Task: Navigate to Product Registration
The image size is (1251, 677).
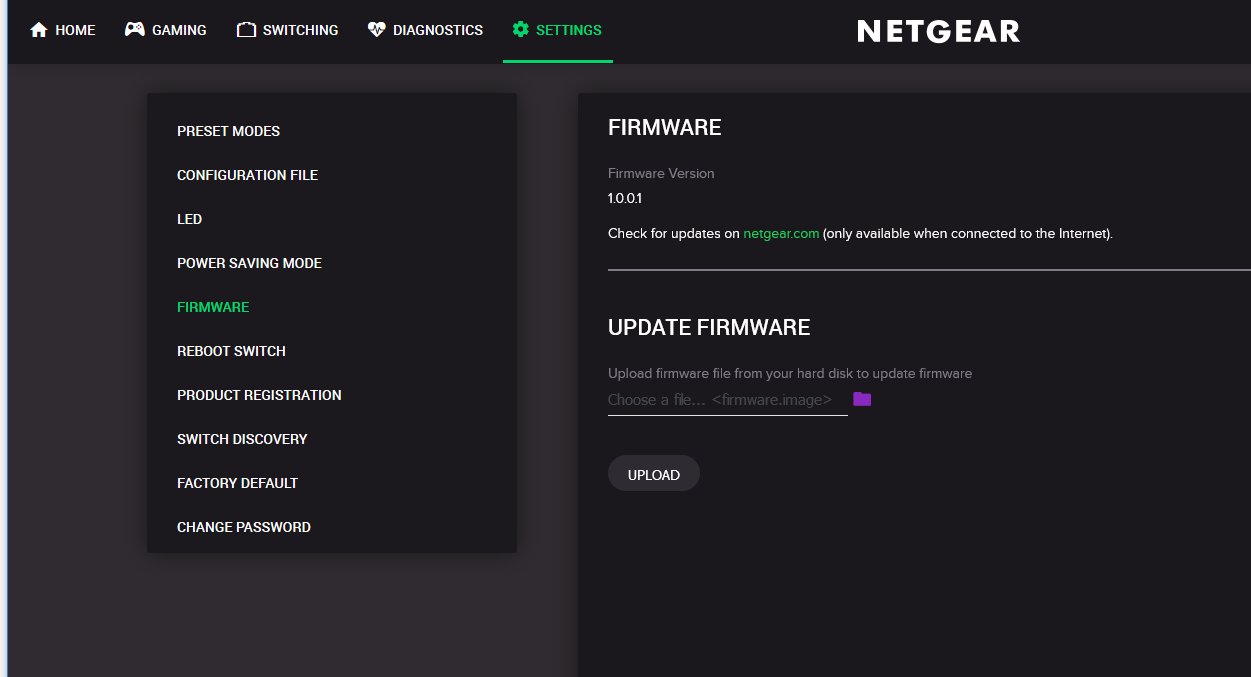Action: coord(259,395)
